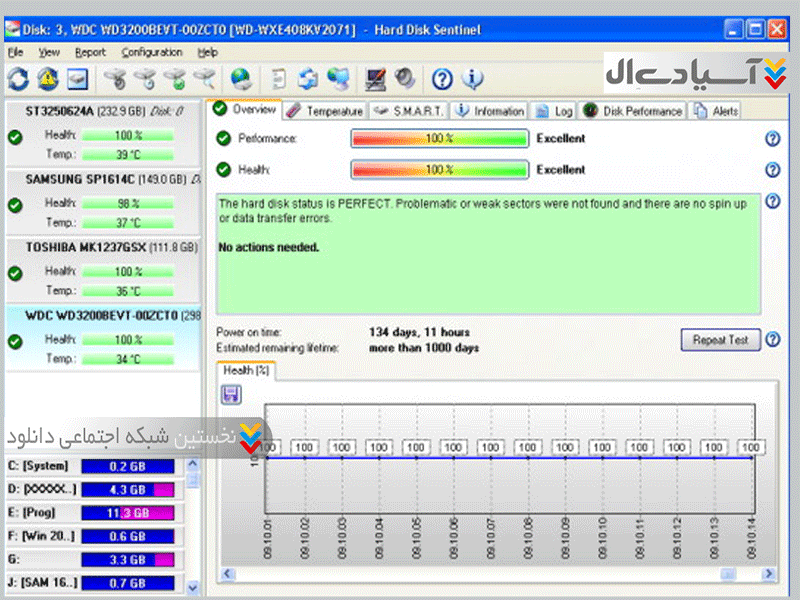Save the health graph using floppy icon
The image size is (800, 600).
click(231, 395)
